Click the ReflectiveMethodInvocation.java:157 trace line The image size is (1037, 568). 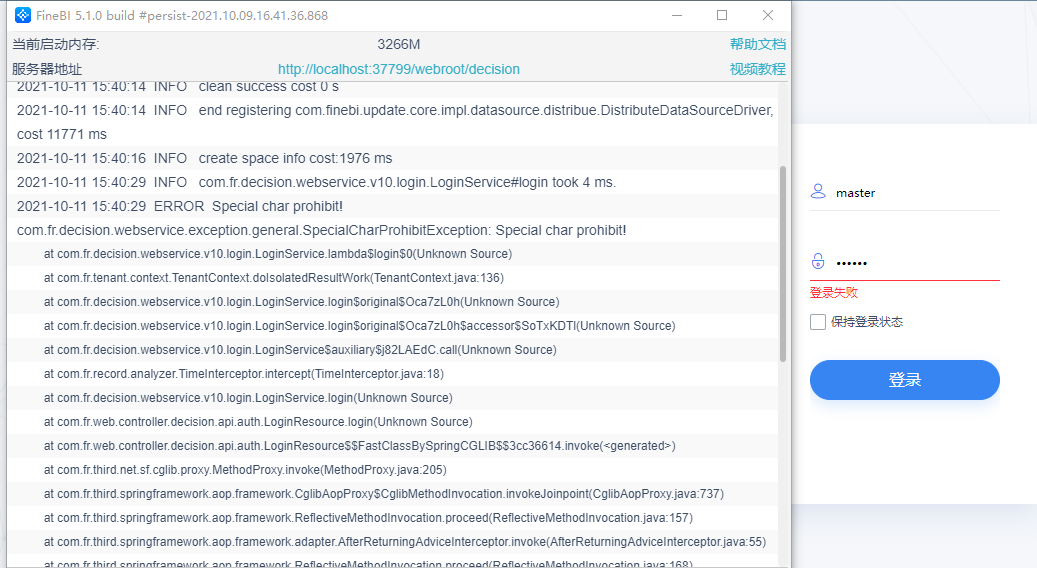click(x=368, y=518)
